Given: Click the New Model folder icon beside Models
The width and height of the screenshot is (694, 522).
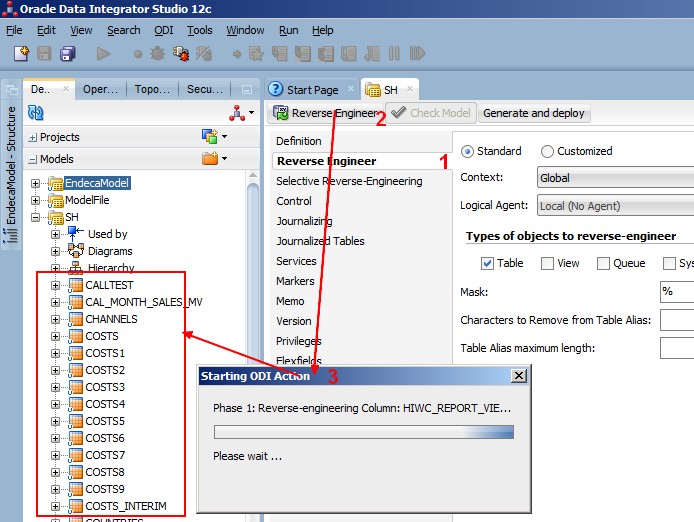Looking at the screenshot, I should click(210, 158).
